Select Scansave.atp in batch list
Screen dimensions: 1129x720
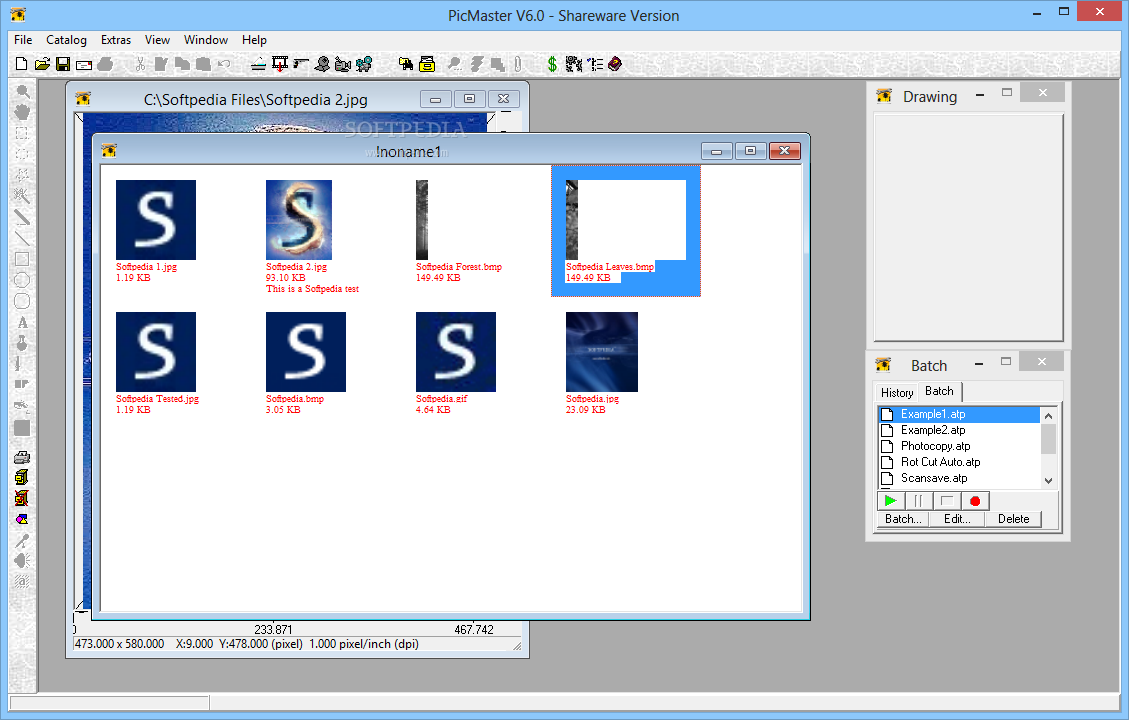tap(958, 478)
